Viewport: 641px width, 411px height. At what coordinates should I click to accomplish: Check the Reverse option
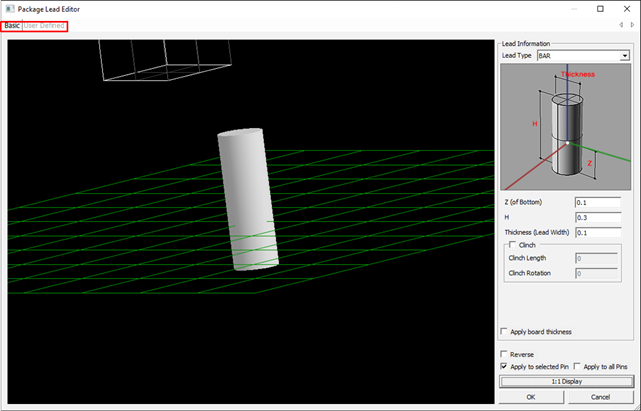pyautogui.click(x=503, y=354)
